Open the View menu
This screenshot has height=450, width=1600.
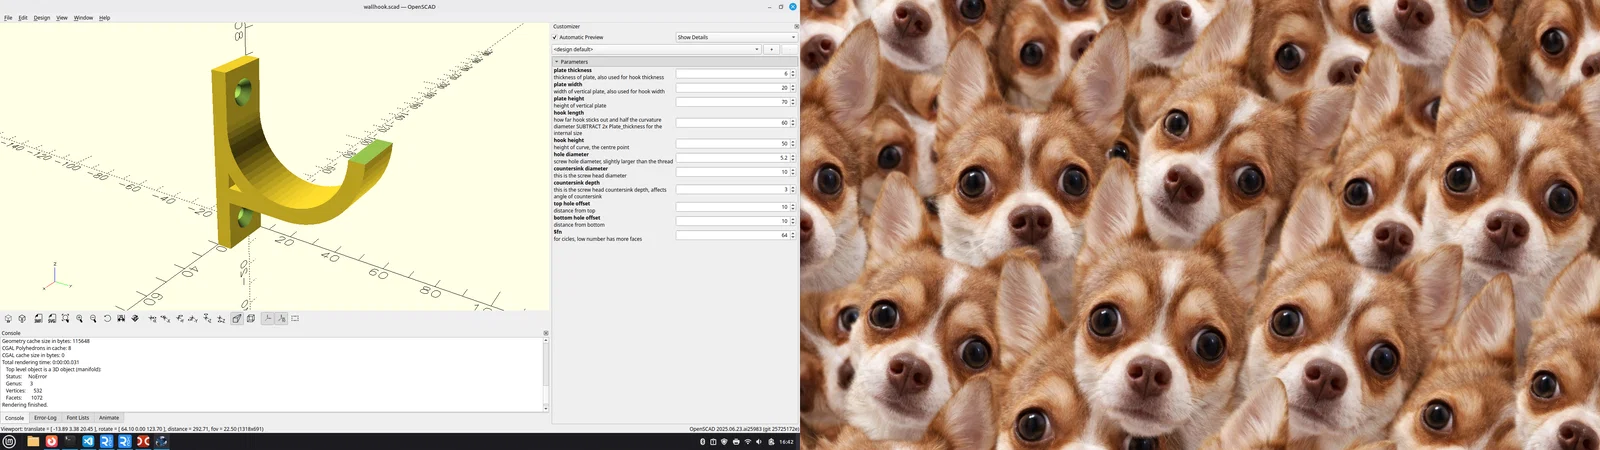click(x=62, y=18)
